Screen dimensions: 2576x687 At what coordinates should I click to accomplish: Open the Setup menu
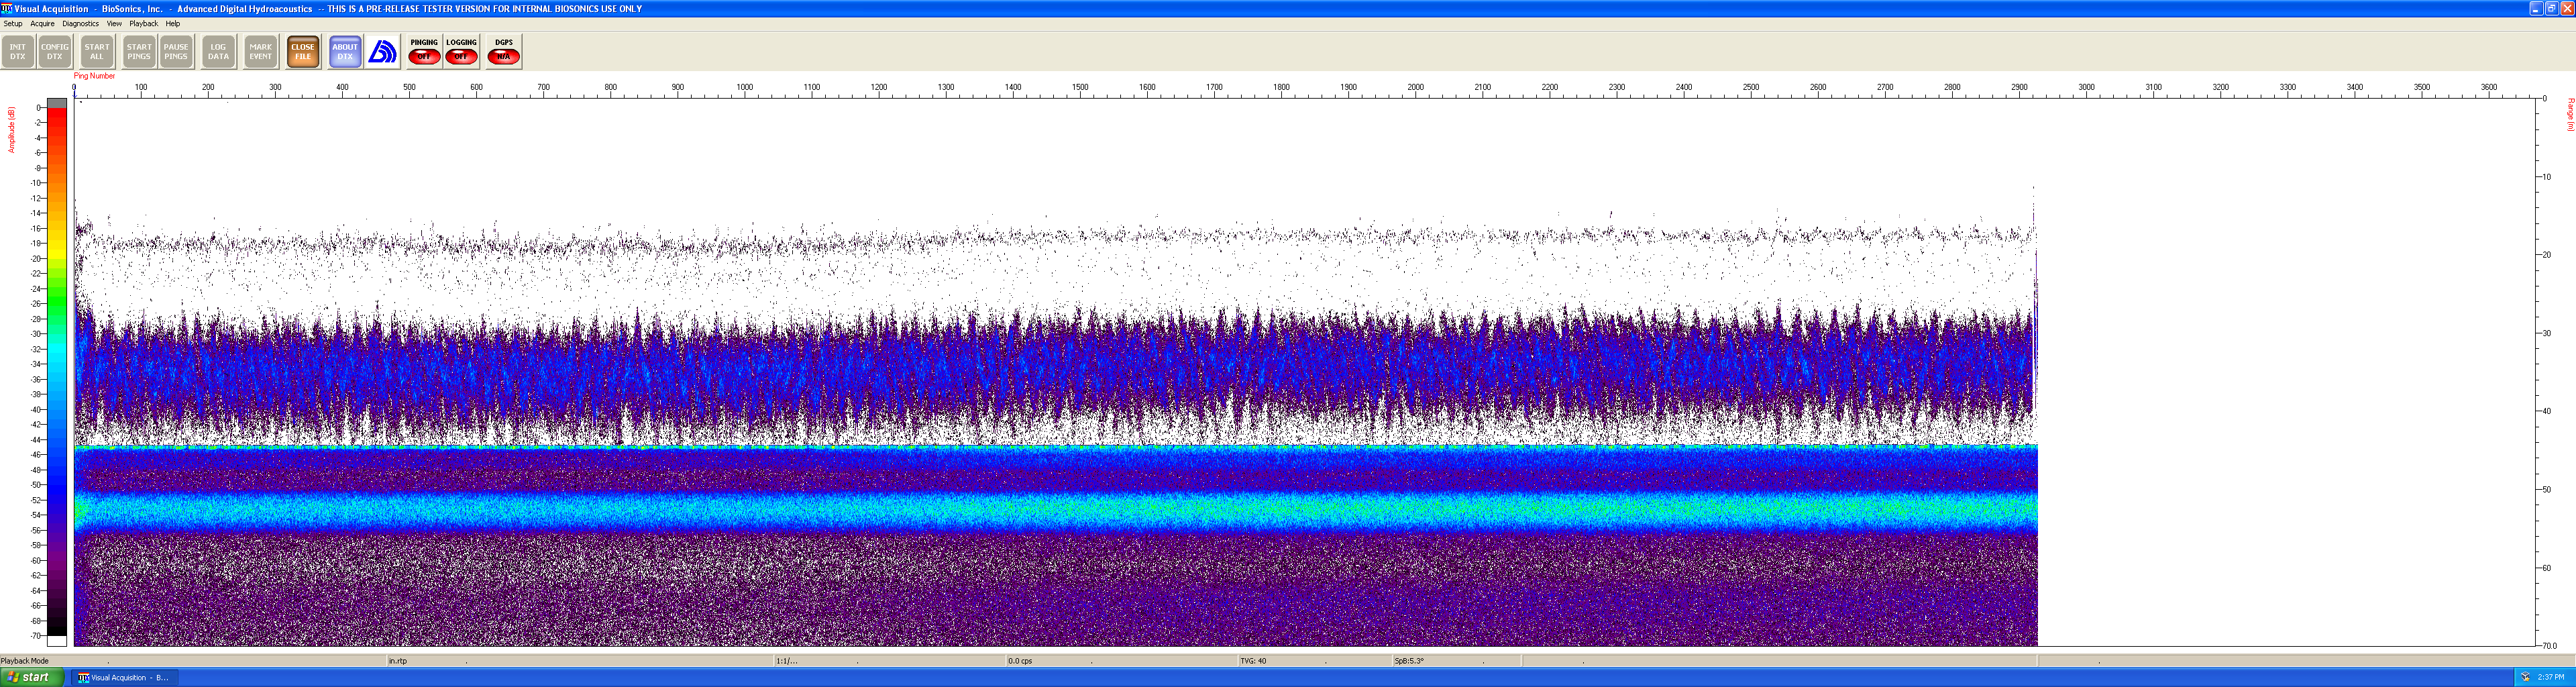point(13,24)
